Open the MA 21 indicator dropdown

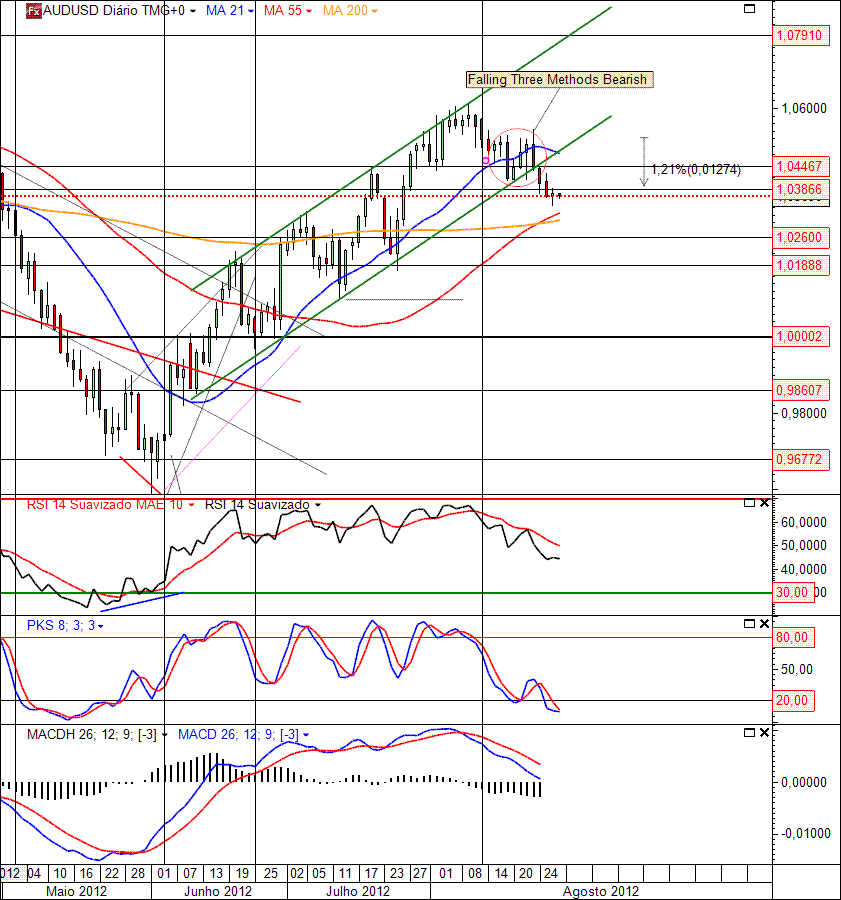coord(251,11)
